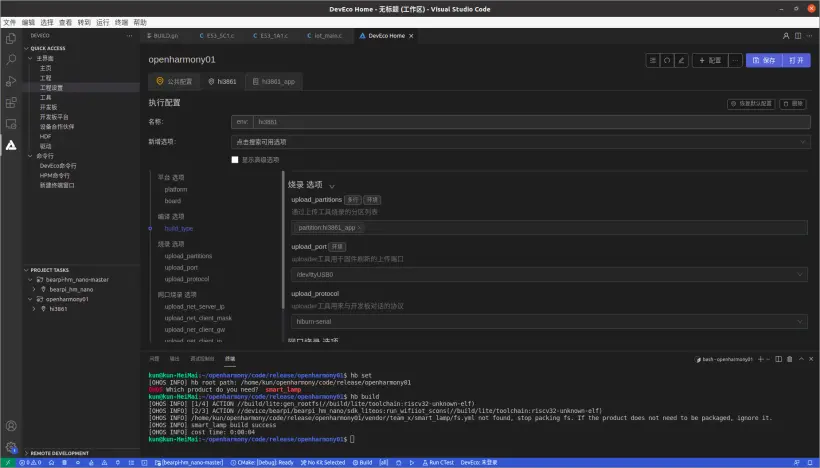Click the 保存 save button
This screenshot has height=468, width=820.
click(764, 61)
